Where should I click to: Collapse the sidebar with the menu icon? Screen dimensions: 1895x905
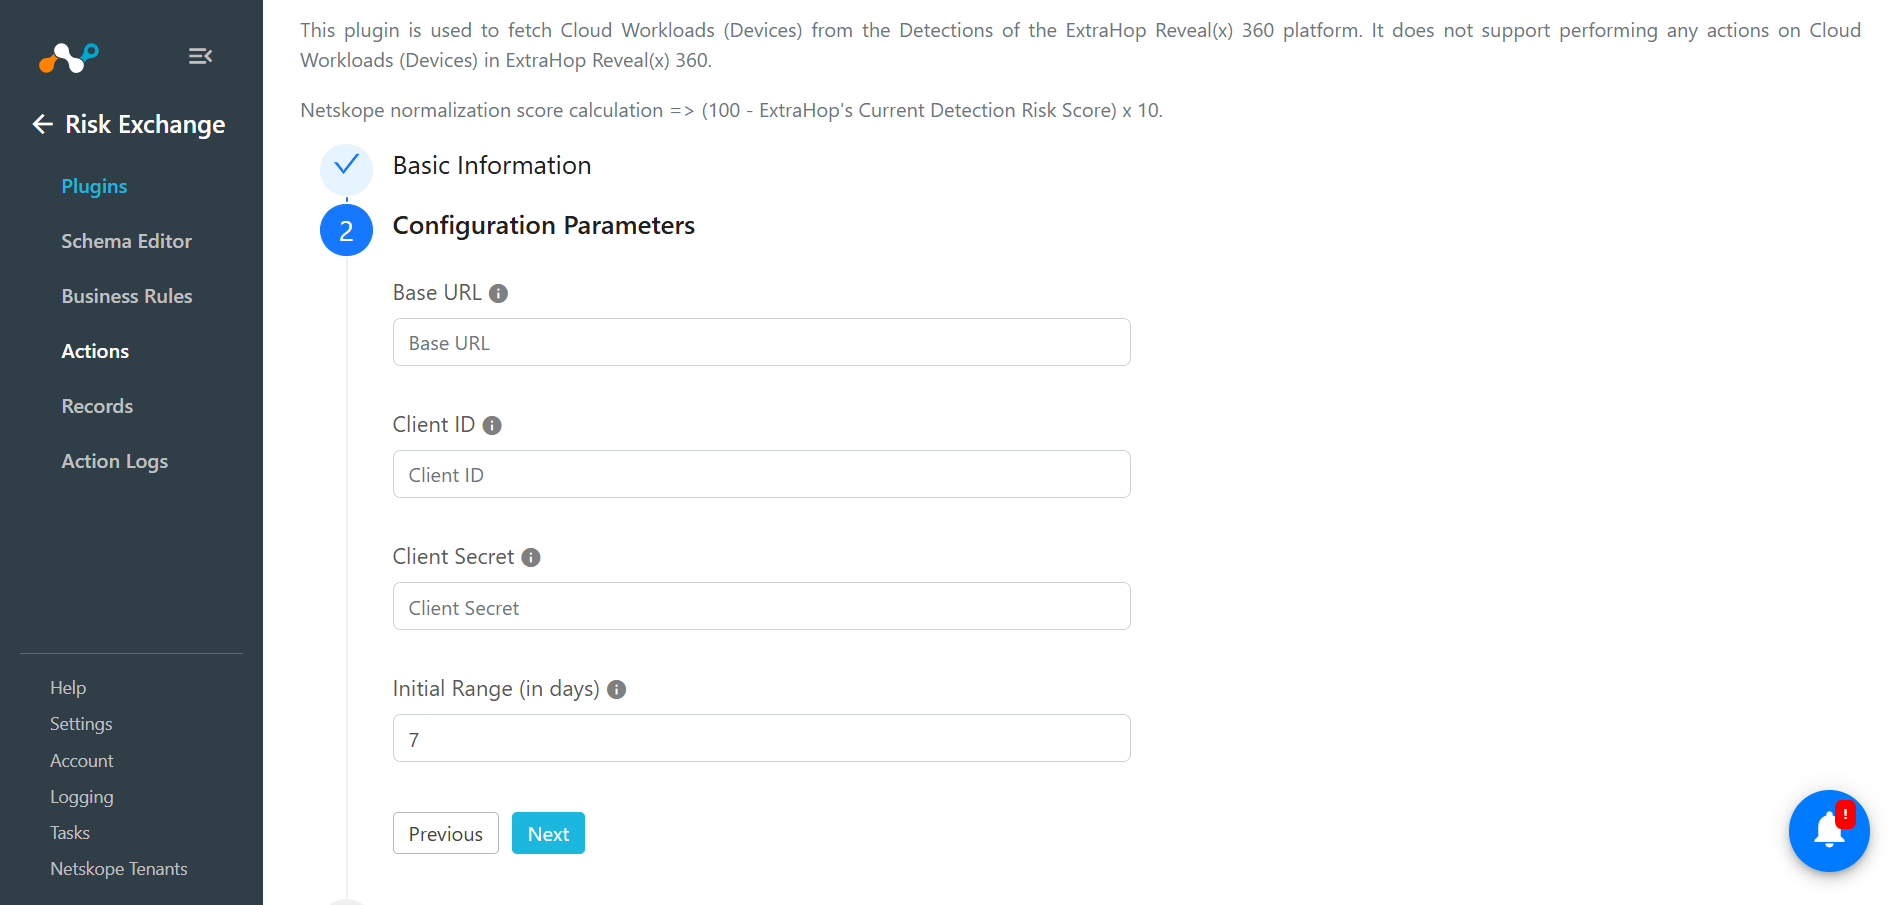point(200,56)
